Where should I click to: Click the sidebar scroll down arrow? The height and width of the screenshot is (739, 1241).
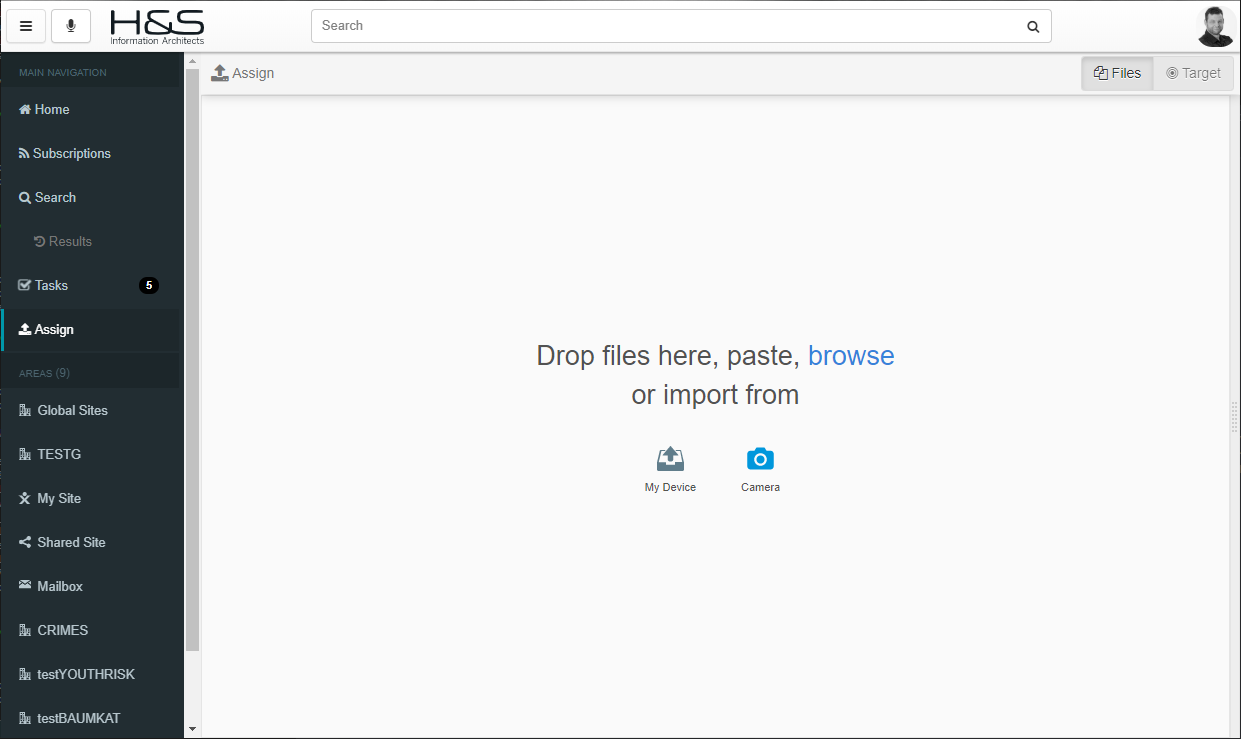tap(192, 729)
